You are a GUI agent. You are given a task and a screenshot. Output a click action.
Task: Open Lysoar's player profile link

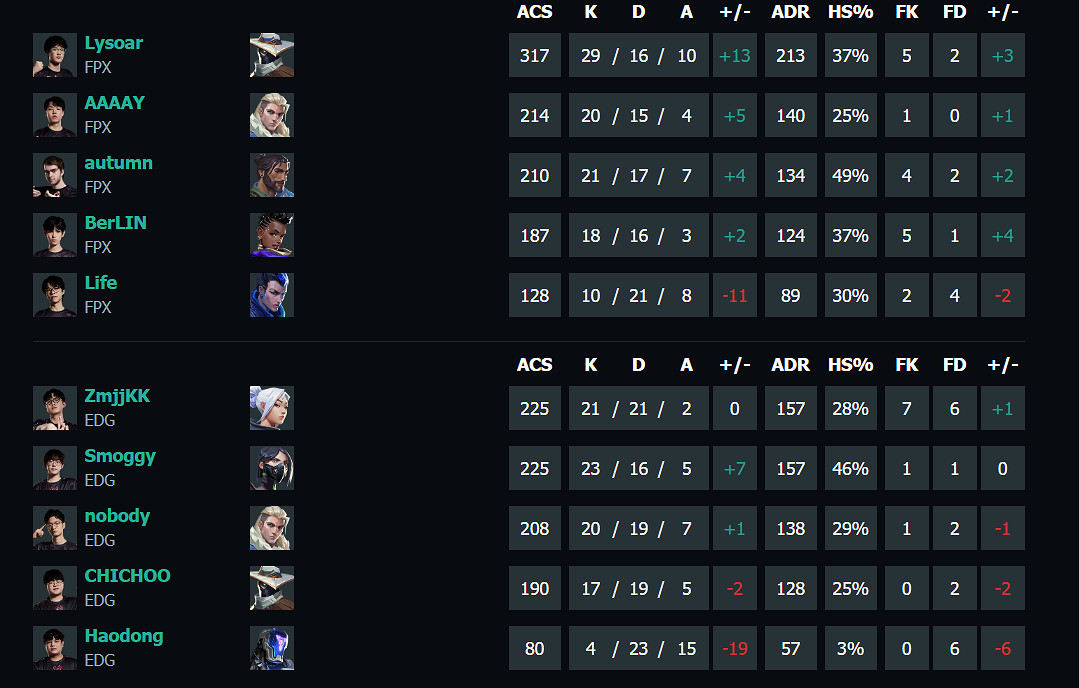113,43
